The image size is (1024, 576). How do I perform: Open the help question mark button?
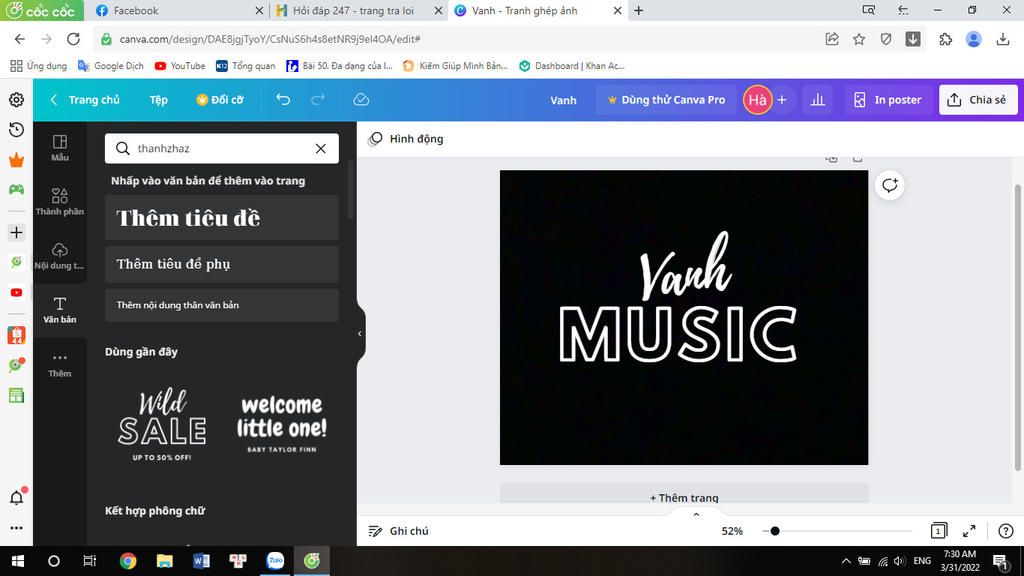[1006, 531]
